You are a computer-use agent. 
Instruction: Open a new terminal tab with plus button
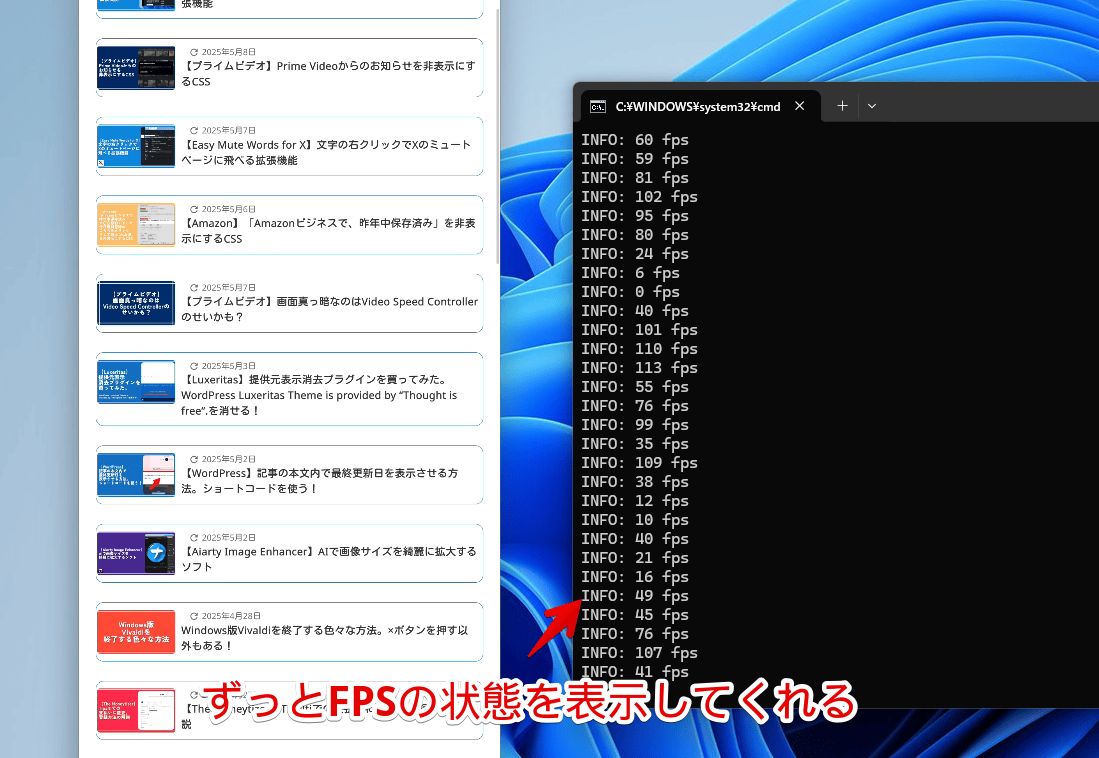(x=842, y=106)
